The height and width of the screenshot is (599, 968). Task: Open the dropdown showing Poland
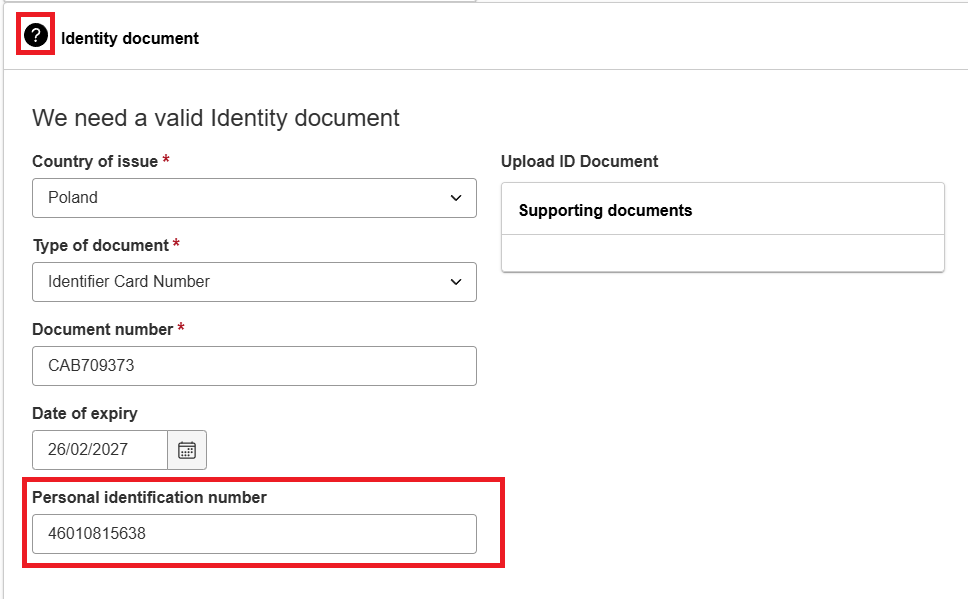click(254, 198)
